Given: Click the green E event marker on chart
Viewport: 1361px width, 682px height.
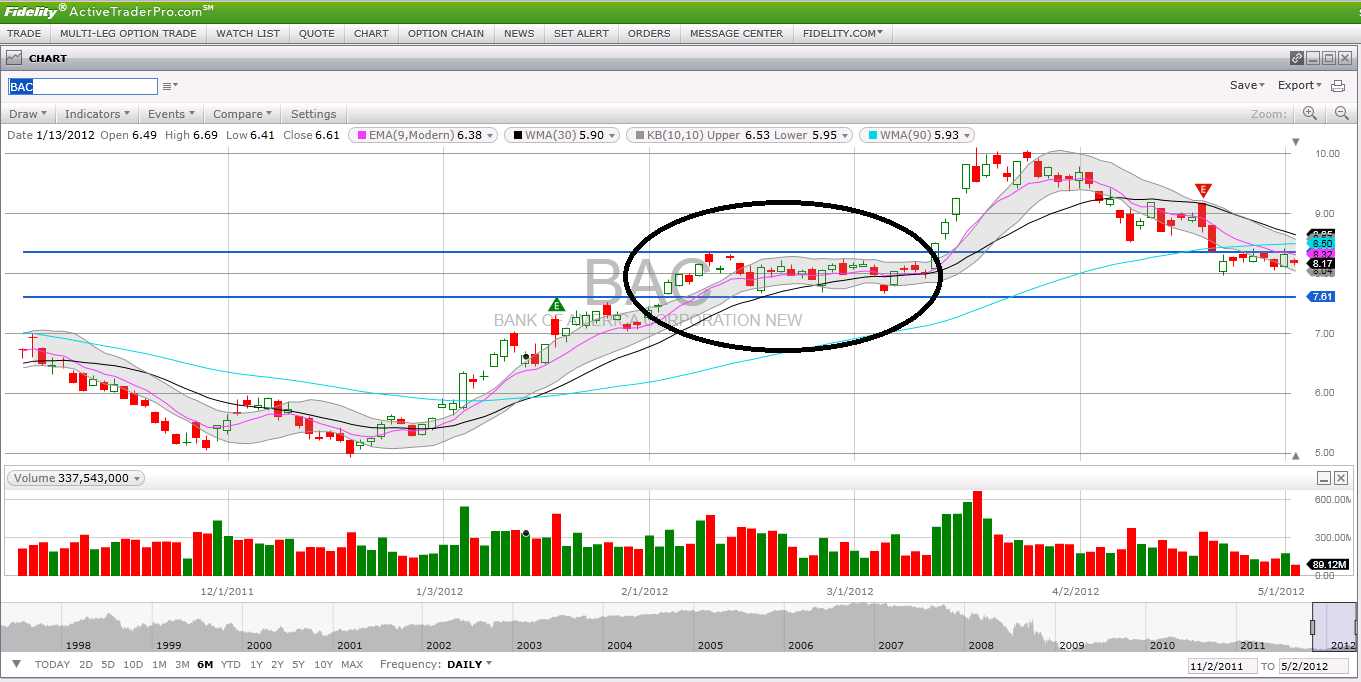Looking at the screenshot, I should pos(557,304).
